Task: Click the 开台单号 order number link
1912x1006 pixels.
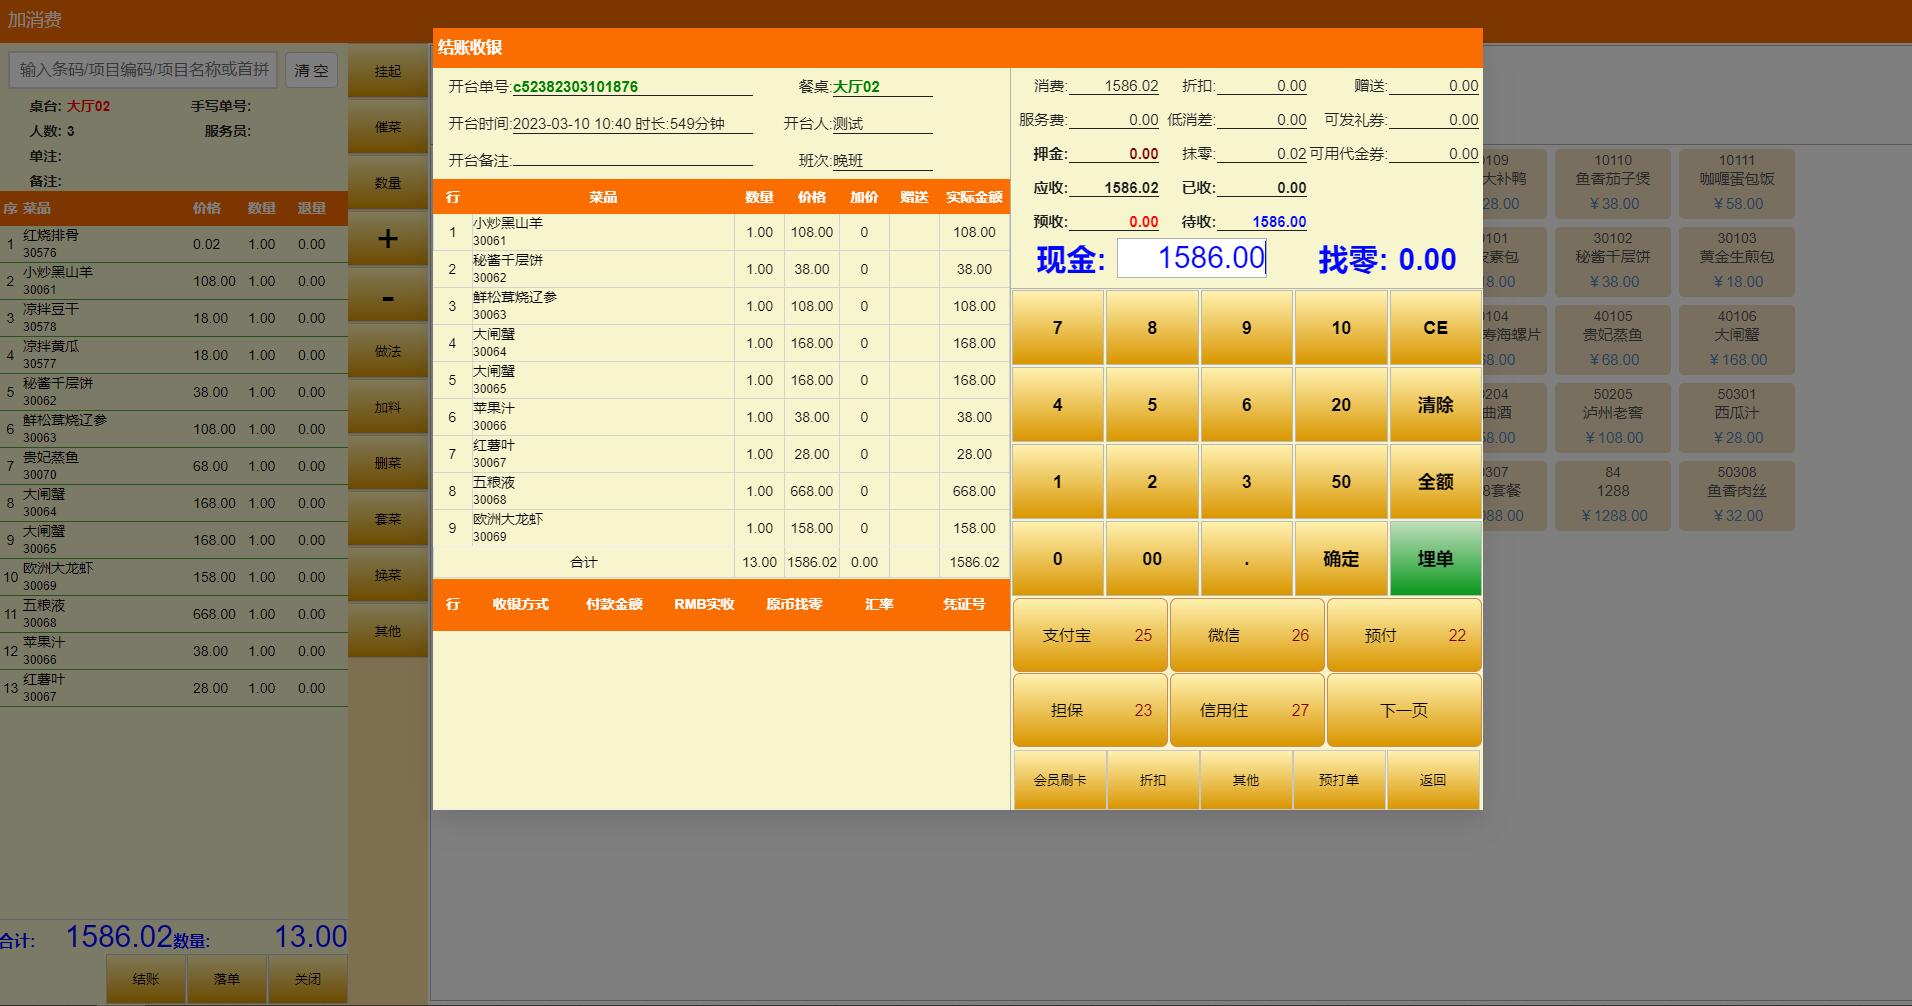Action: pos(575,87)
